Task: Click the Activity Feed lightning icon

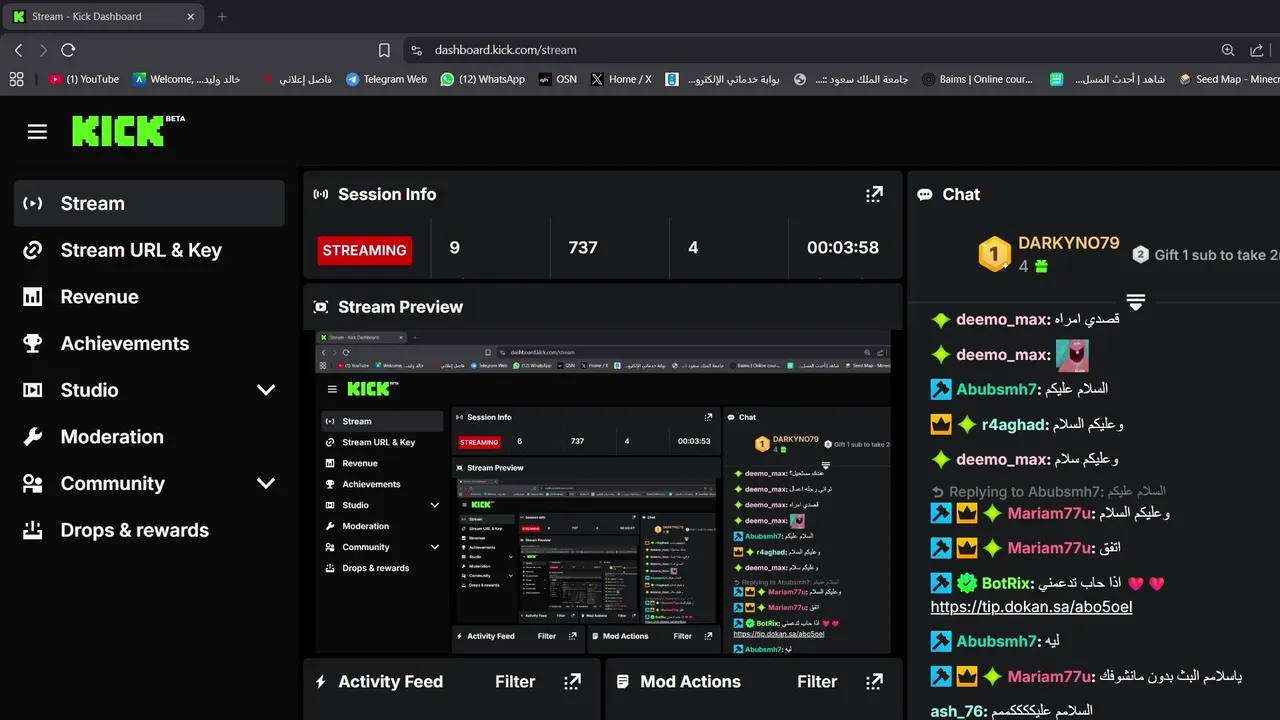Action: pyautogui.click(x=321, y=682)
